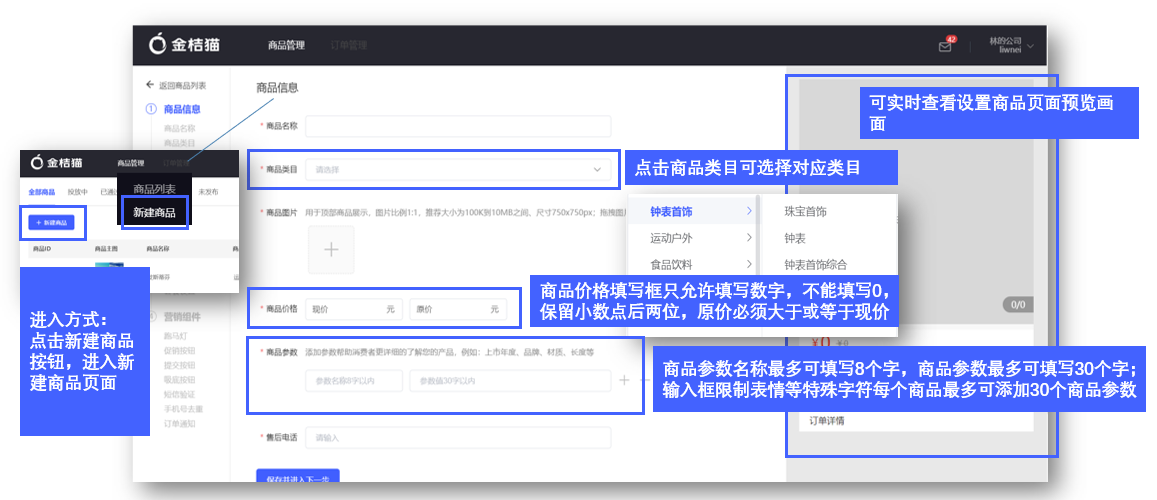The image size is (1157, 500).
Task: Click the 金桔猫 logo in main header
Action: [x=185, y=45]
